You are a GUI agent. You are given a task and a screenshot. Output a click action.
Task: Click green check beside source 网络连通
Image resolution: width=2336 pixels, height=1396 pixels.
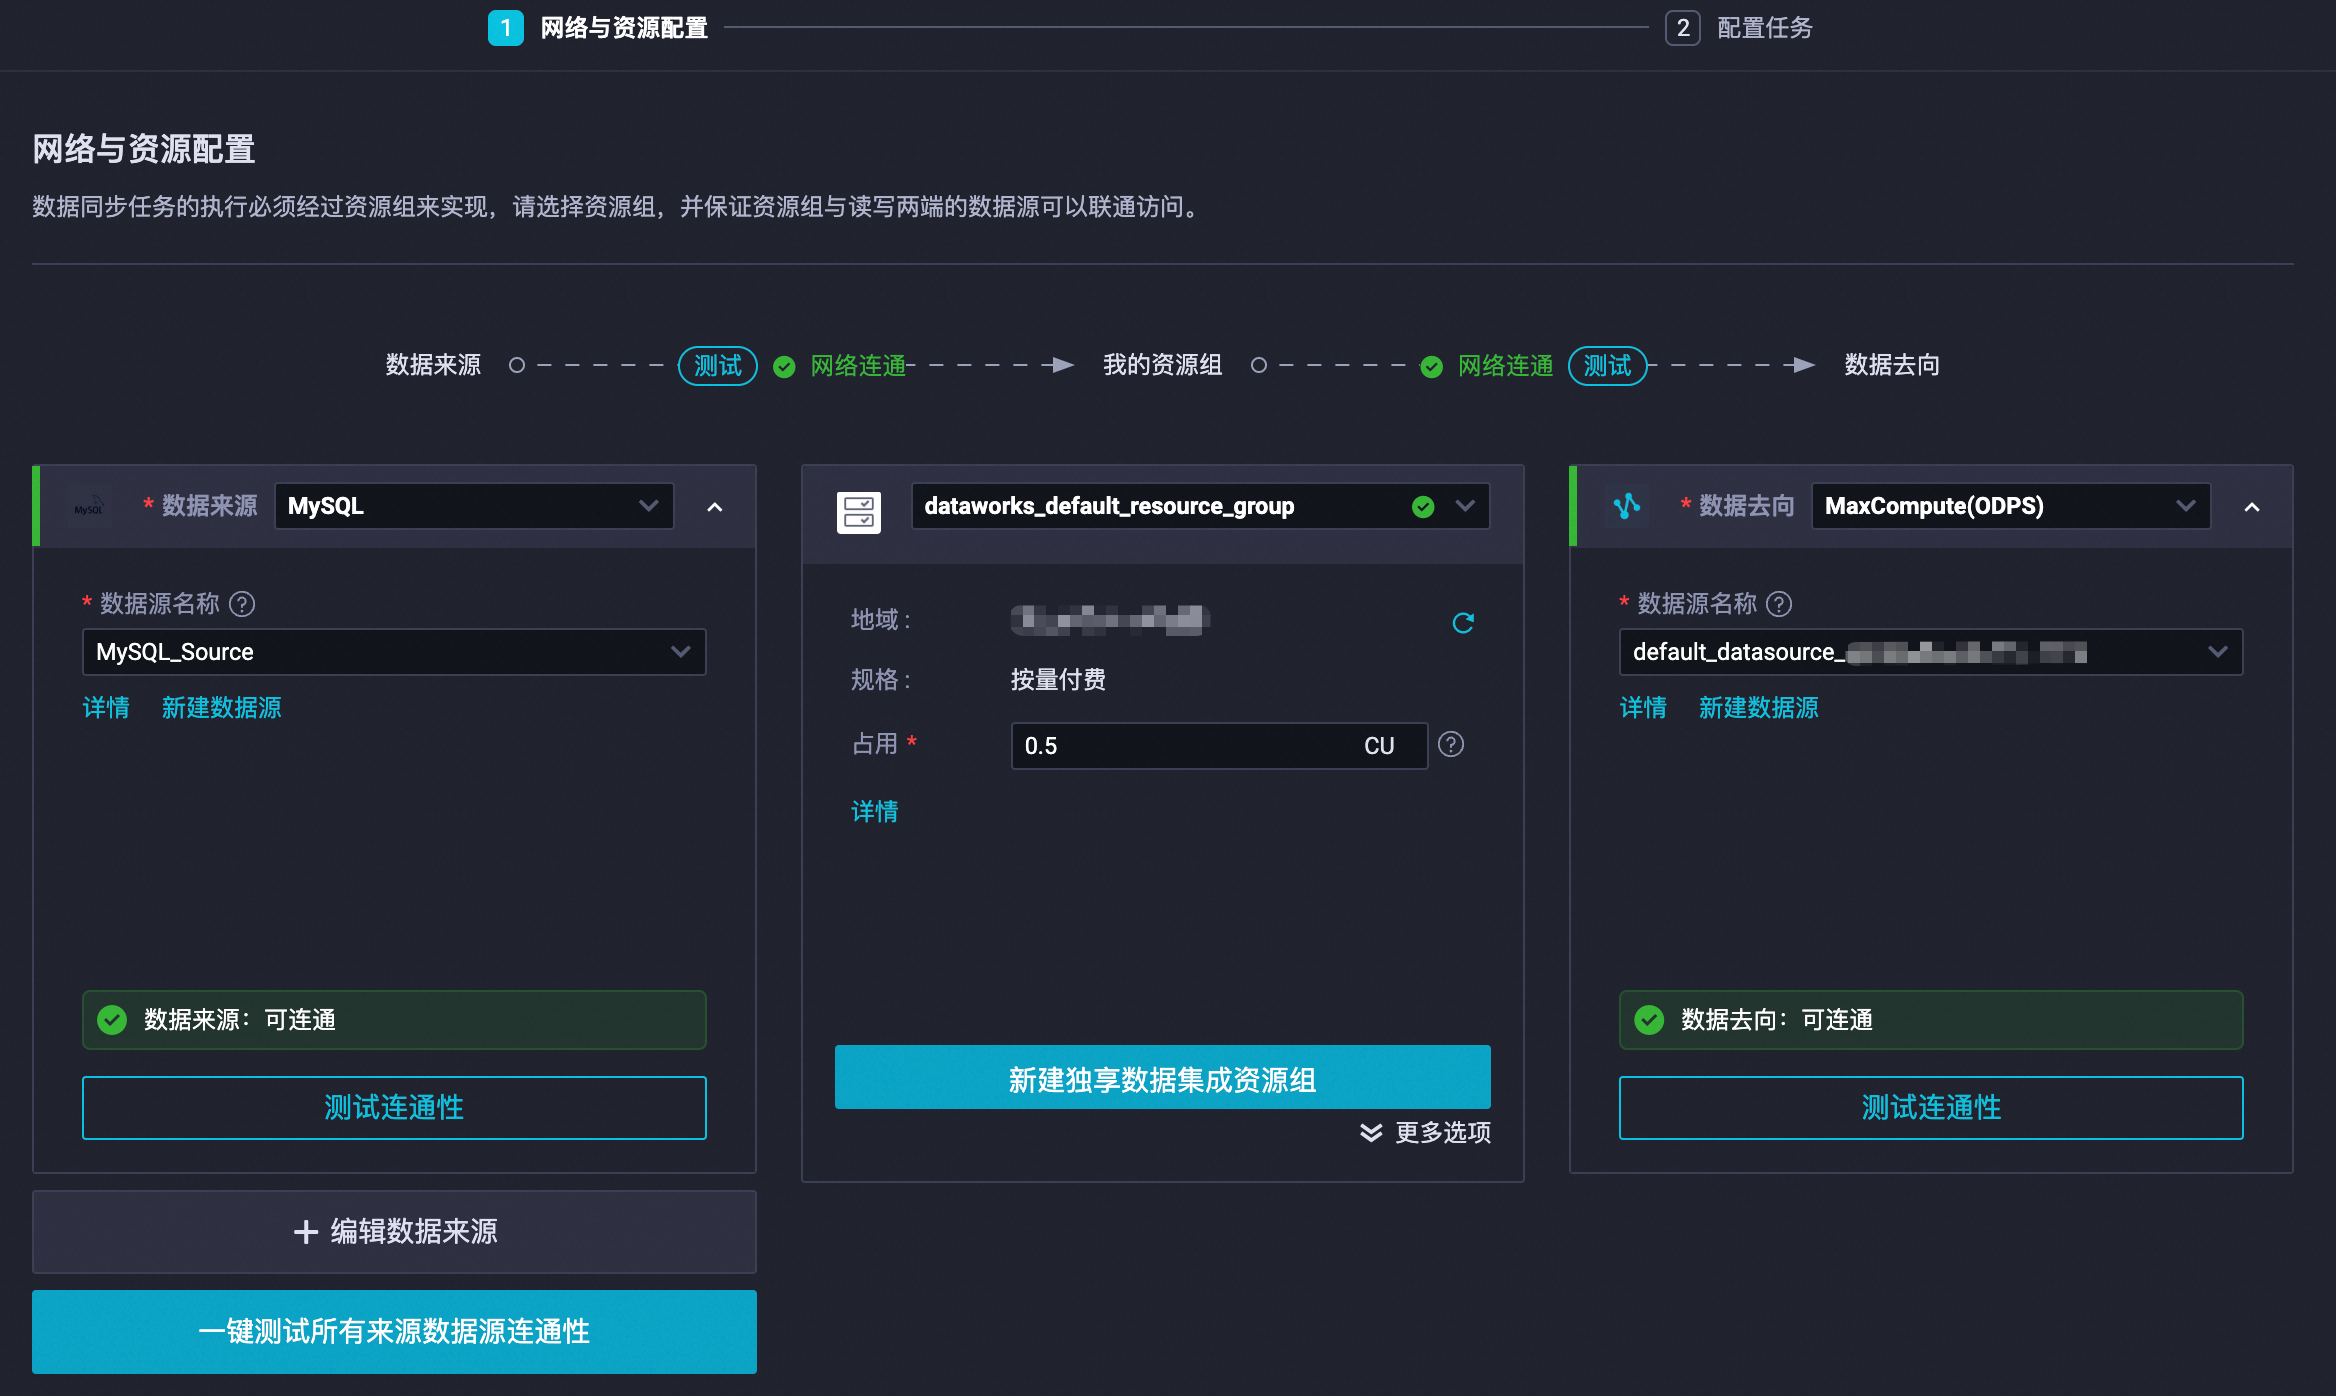point(784,367)
